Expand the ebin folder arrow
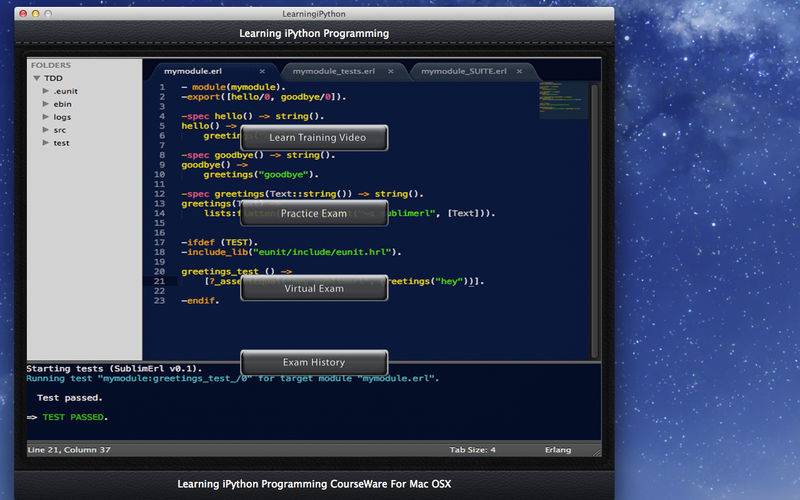The width and height of the screenshot is (800, 500). pos(46,104)
